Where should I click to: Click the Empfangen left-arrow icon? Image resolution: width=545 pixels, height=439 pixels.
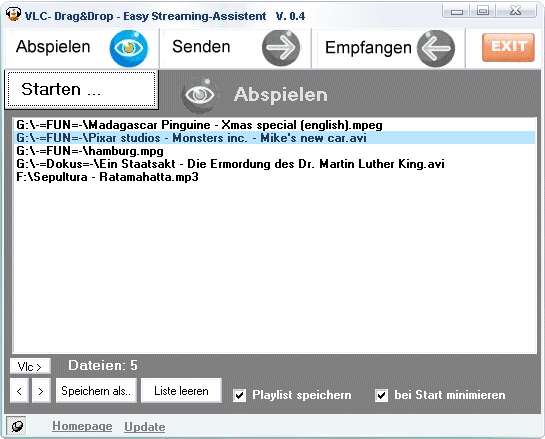click(436, 48)
